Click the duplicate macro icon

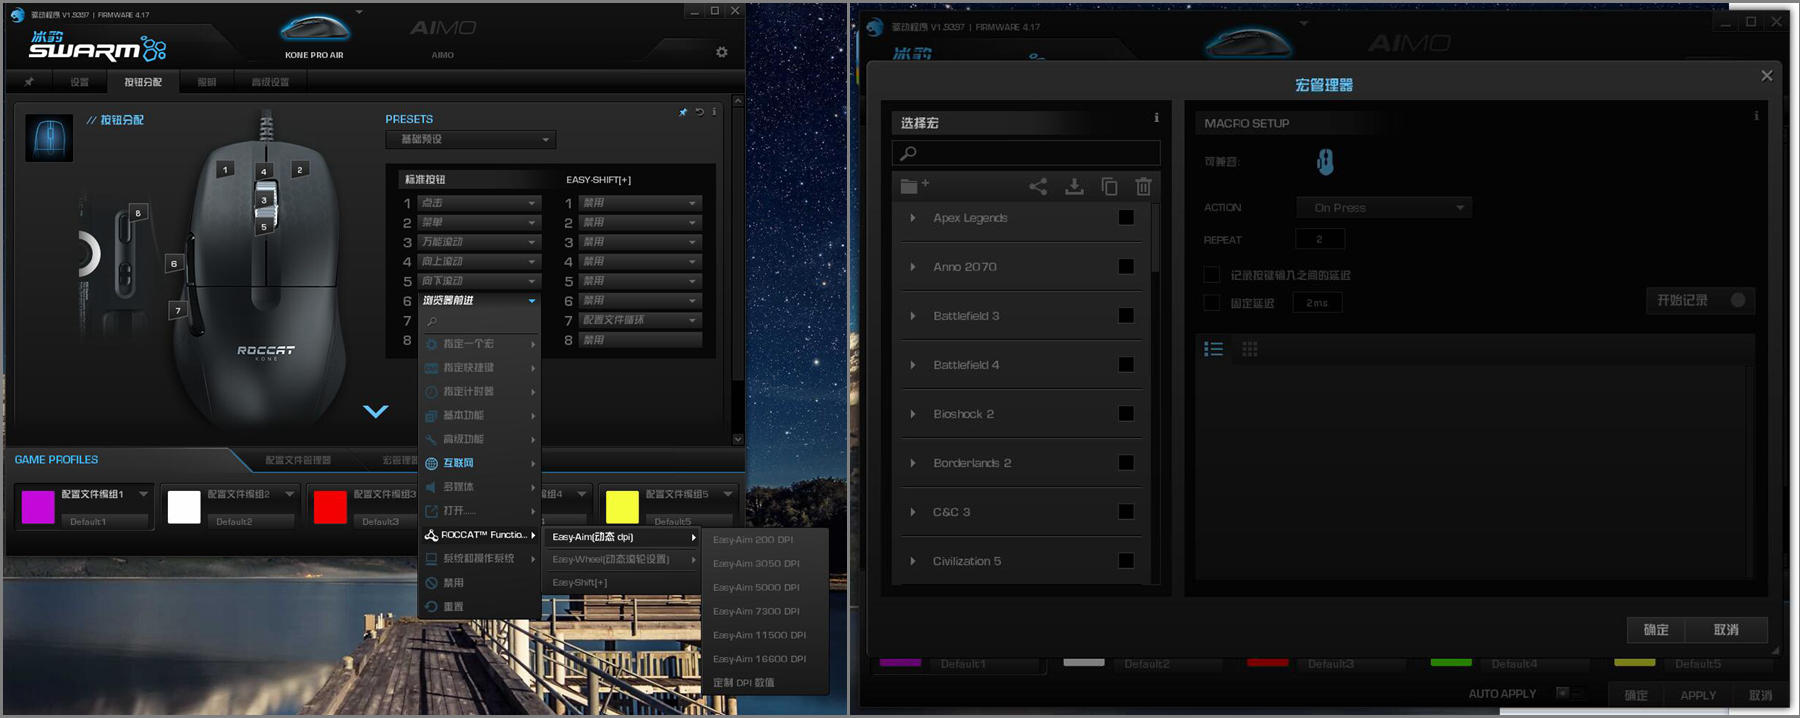(1109, 186)
